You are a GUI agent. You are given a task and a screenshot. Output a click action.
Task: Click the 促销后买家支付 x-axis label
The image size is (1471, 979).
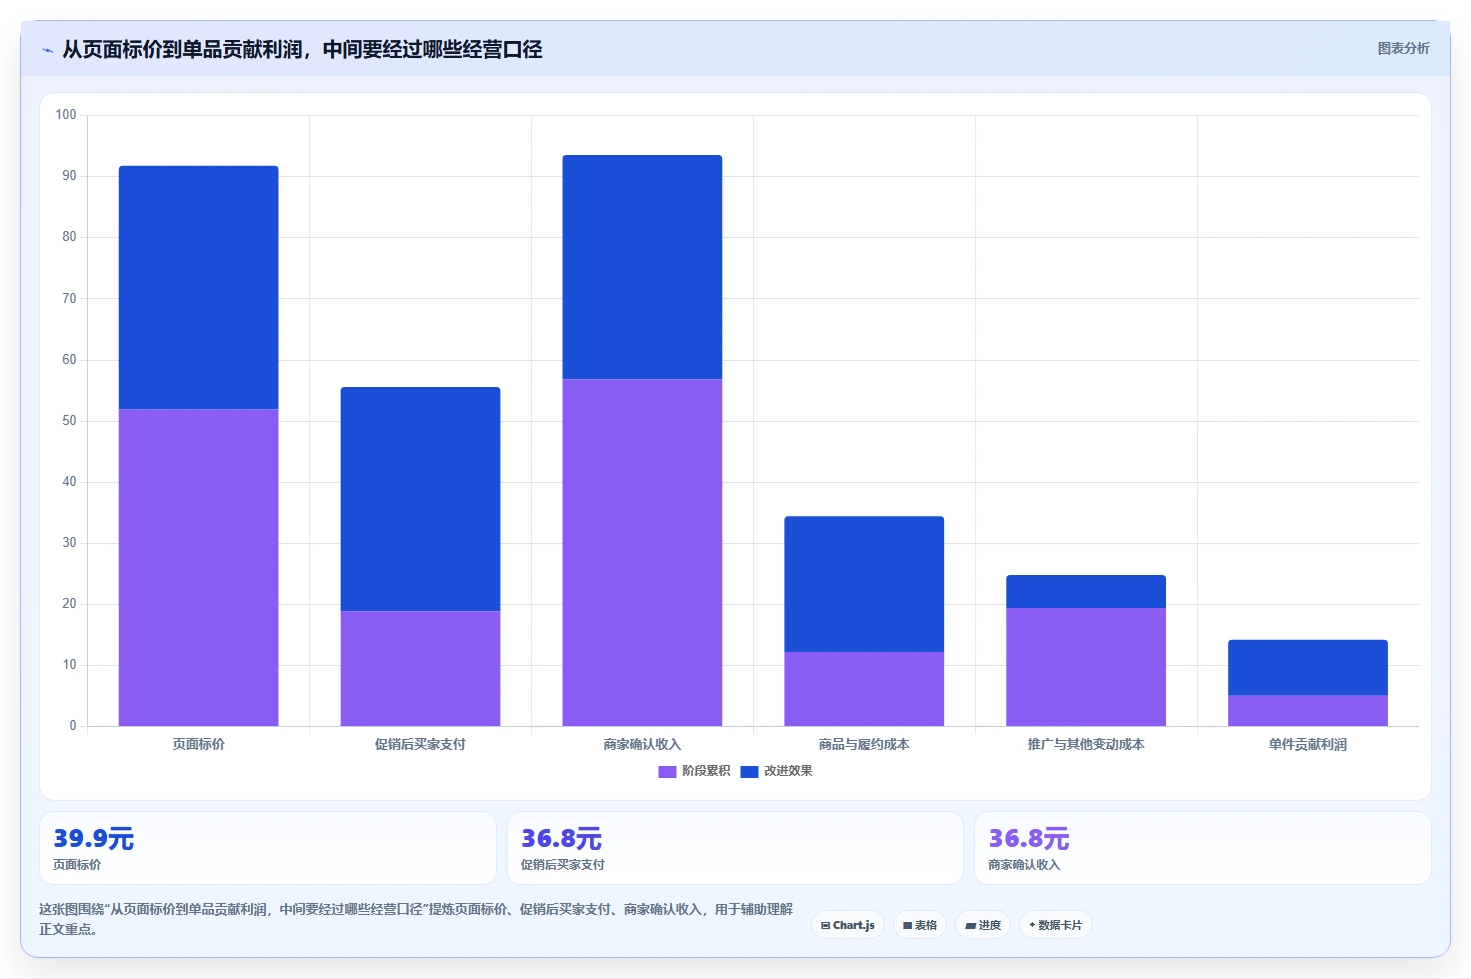tap(420, 744)
